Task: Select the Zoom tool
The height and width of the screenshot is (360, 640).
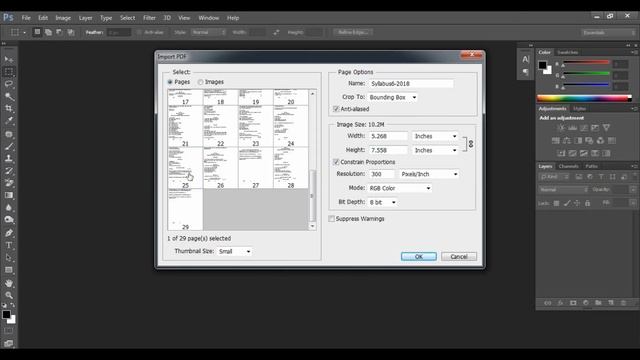Action: 9,295
